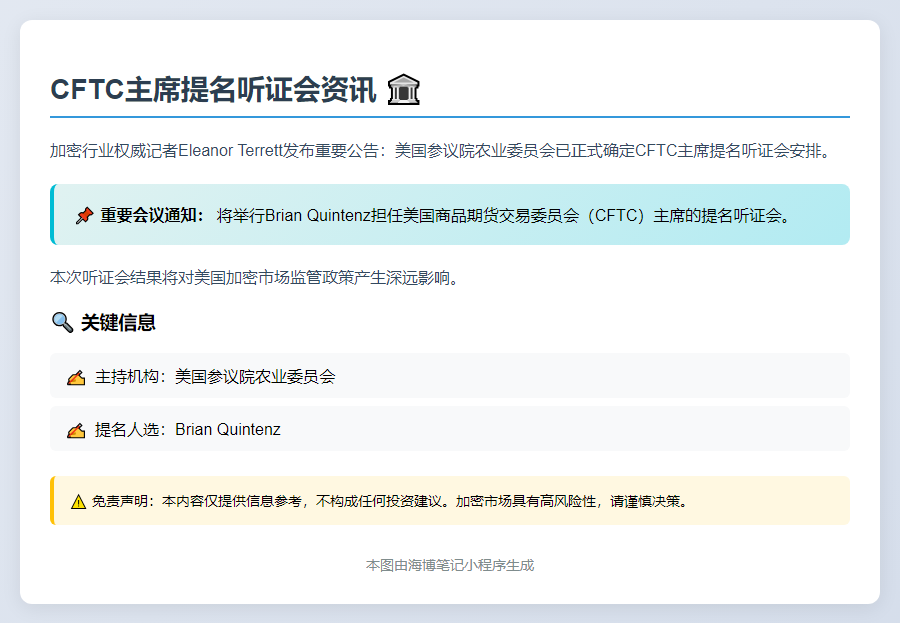Click the yellow warning triangle icon

[78, 502]
